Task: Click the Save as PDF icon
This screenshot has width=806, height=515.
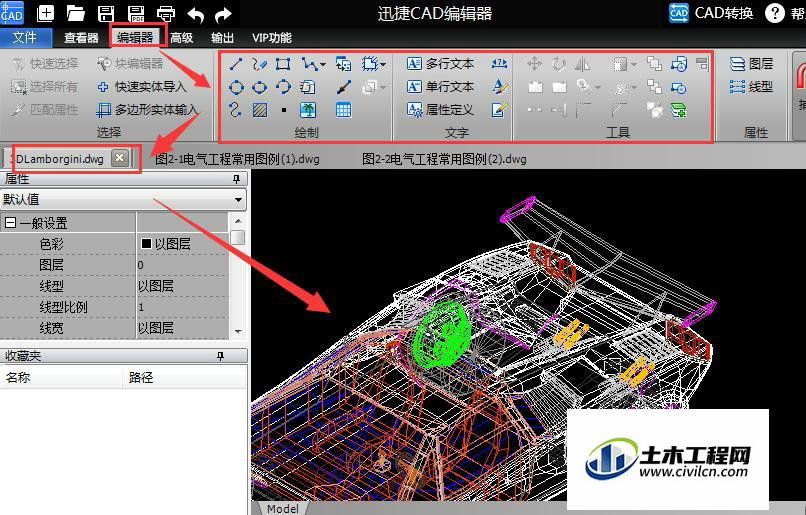Action: [x=136, y=13]
